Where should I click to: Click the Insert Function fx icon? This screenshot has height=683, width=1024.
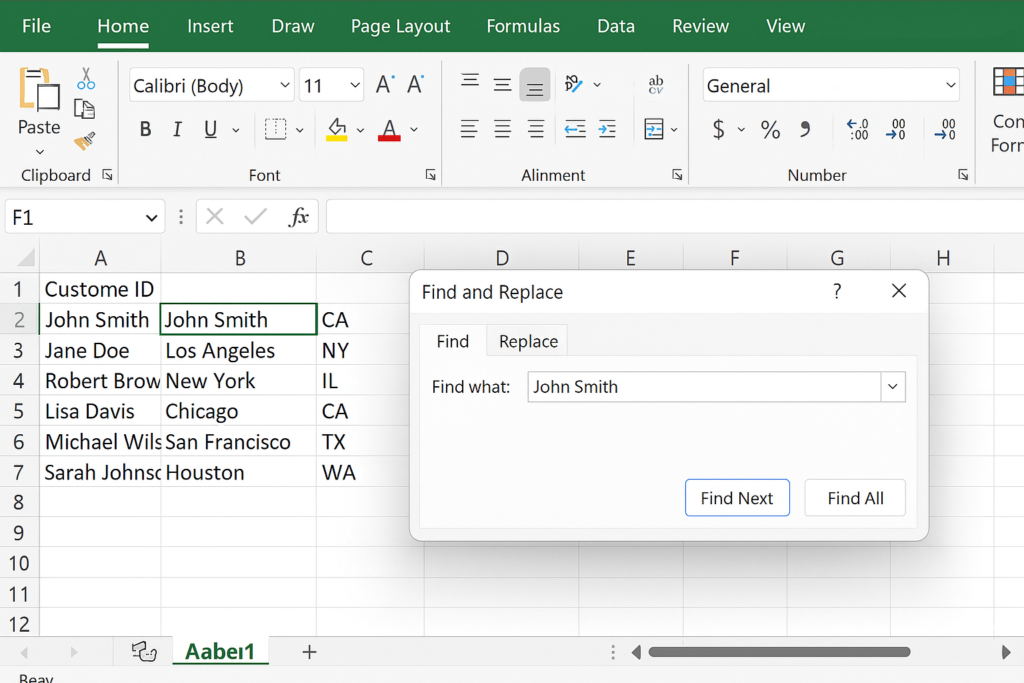pos(298,217)
